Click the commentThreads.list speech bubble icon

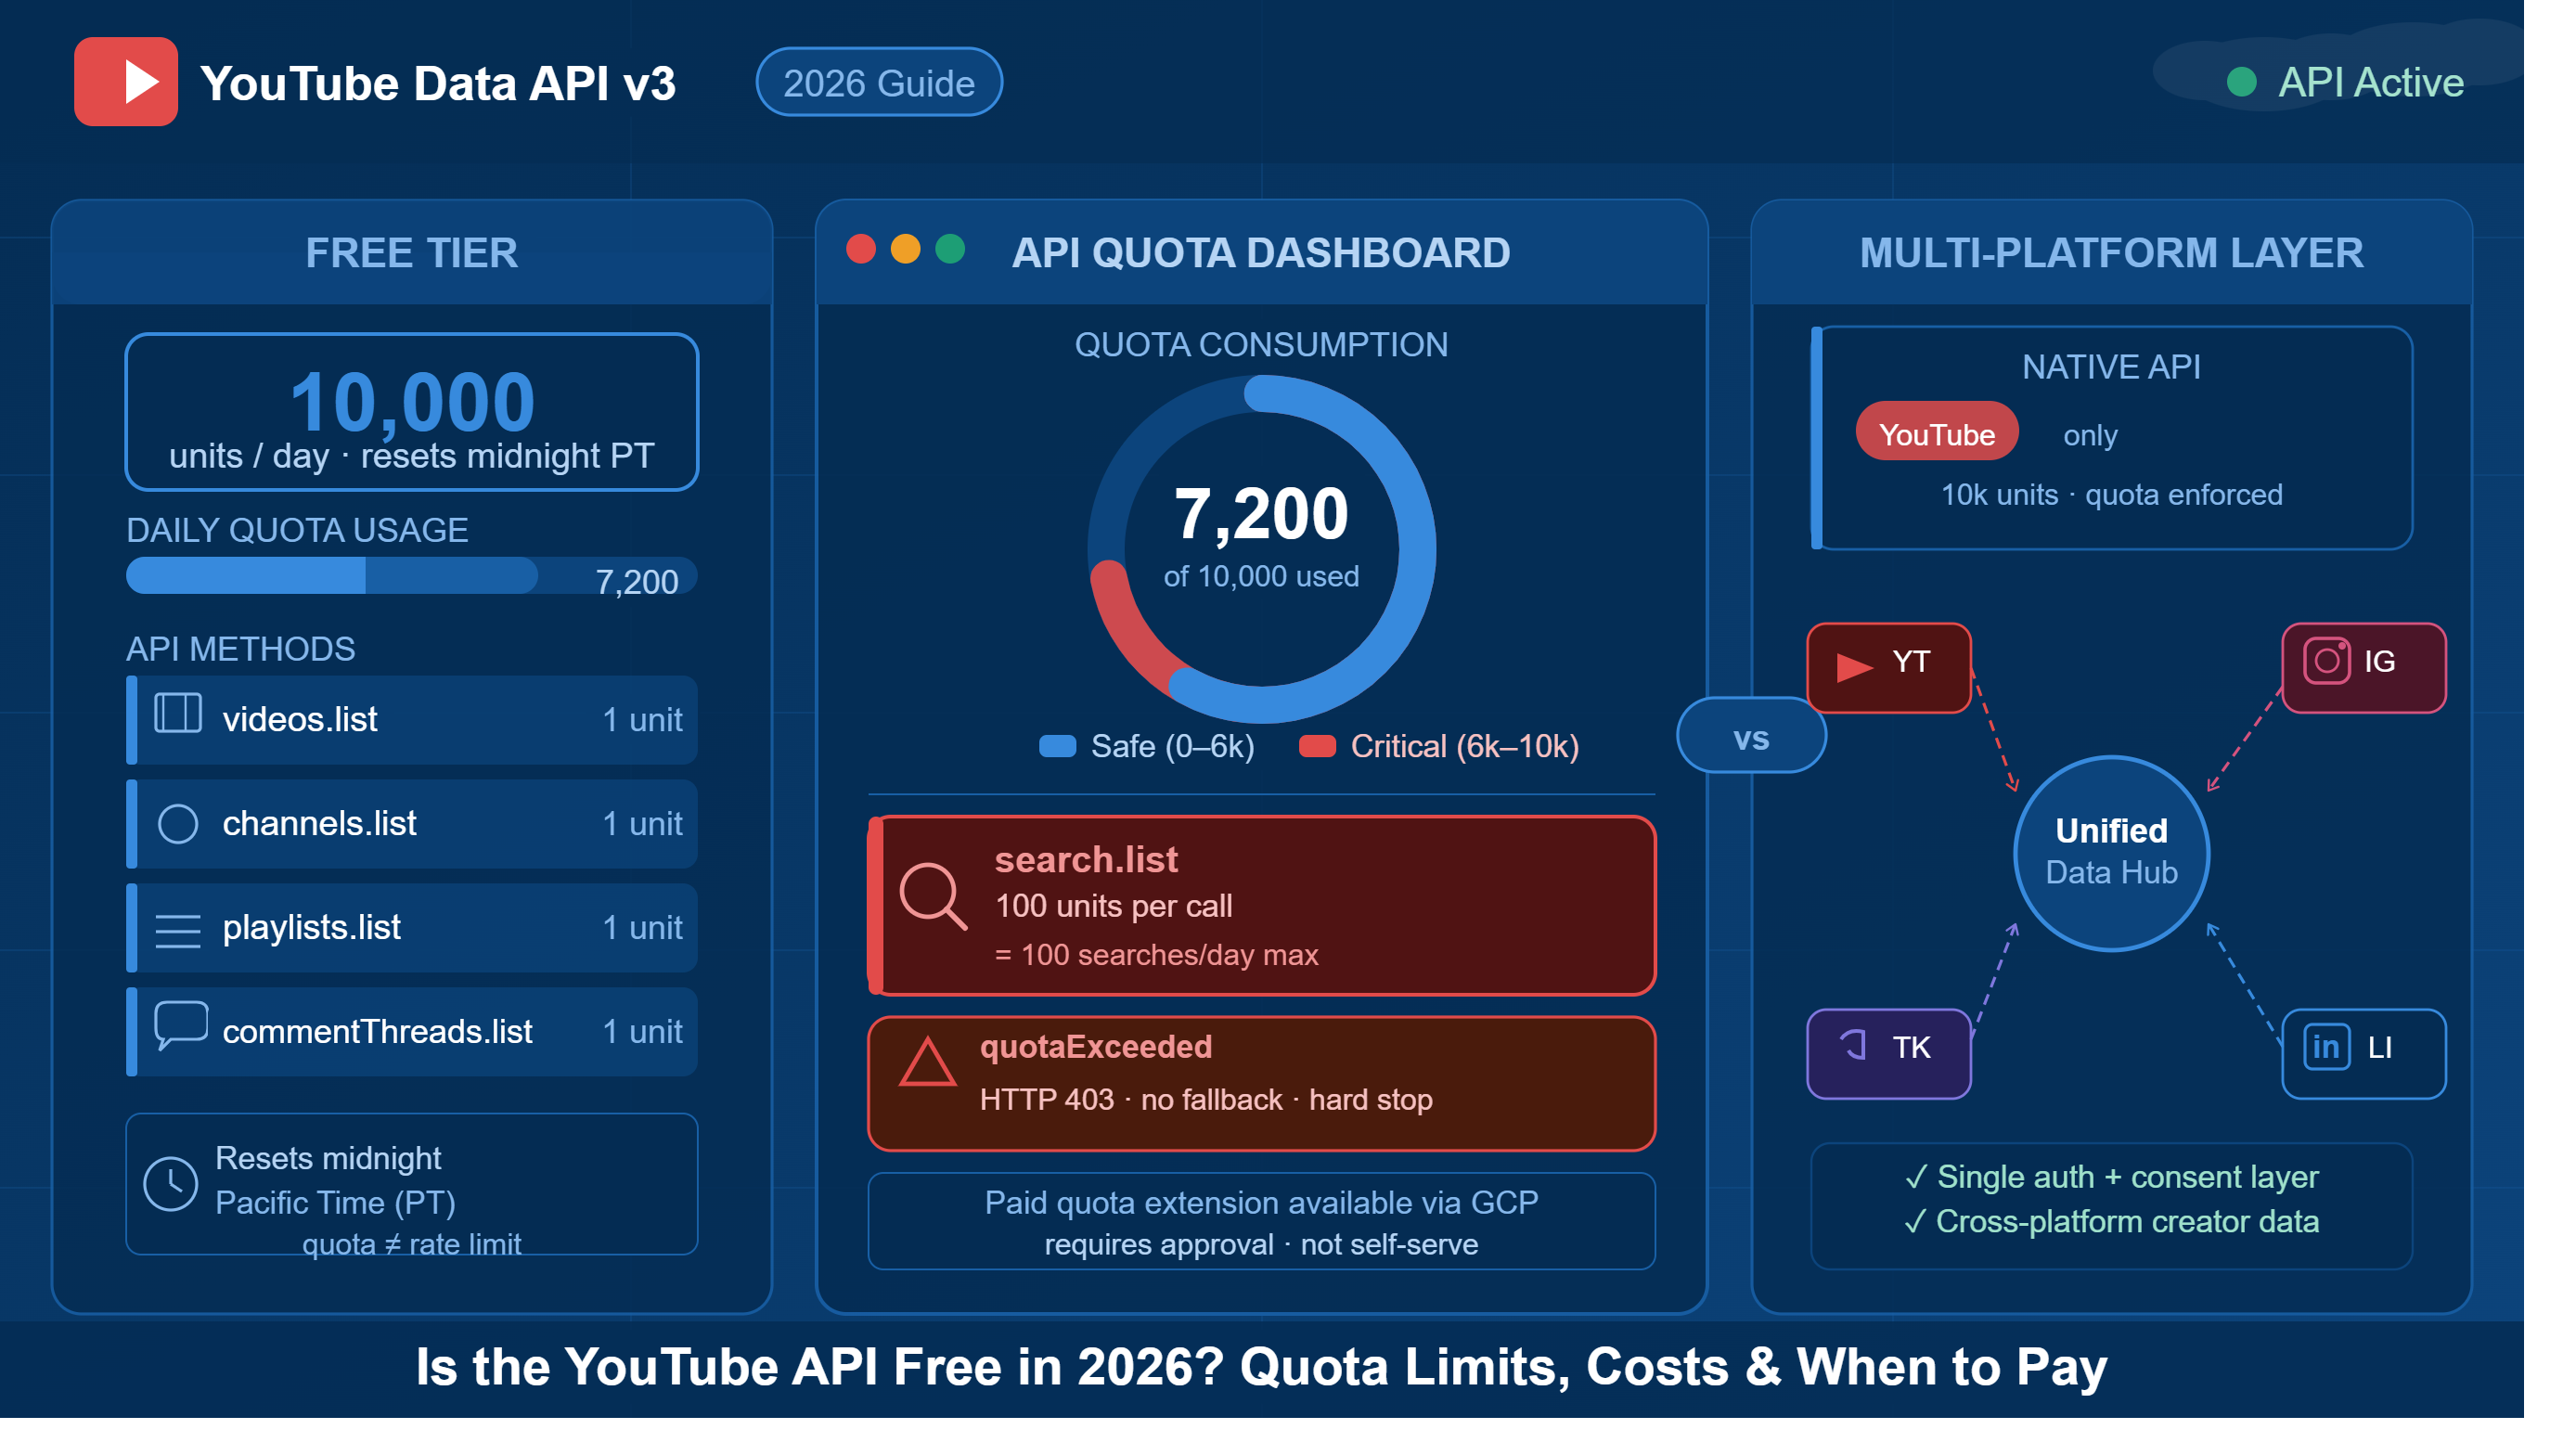(181, 1027)
